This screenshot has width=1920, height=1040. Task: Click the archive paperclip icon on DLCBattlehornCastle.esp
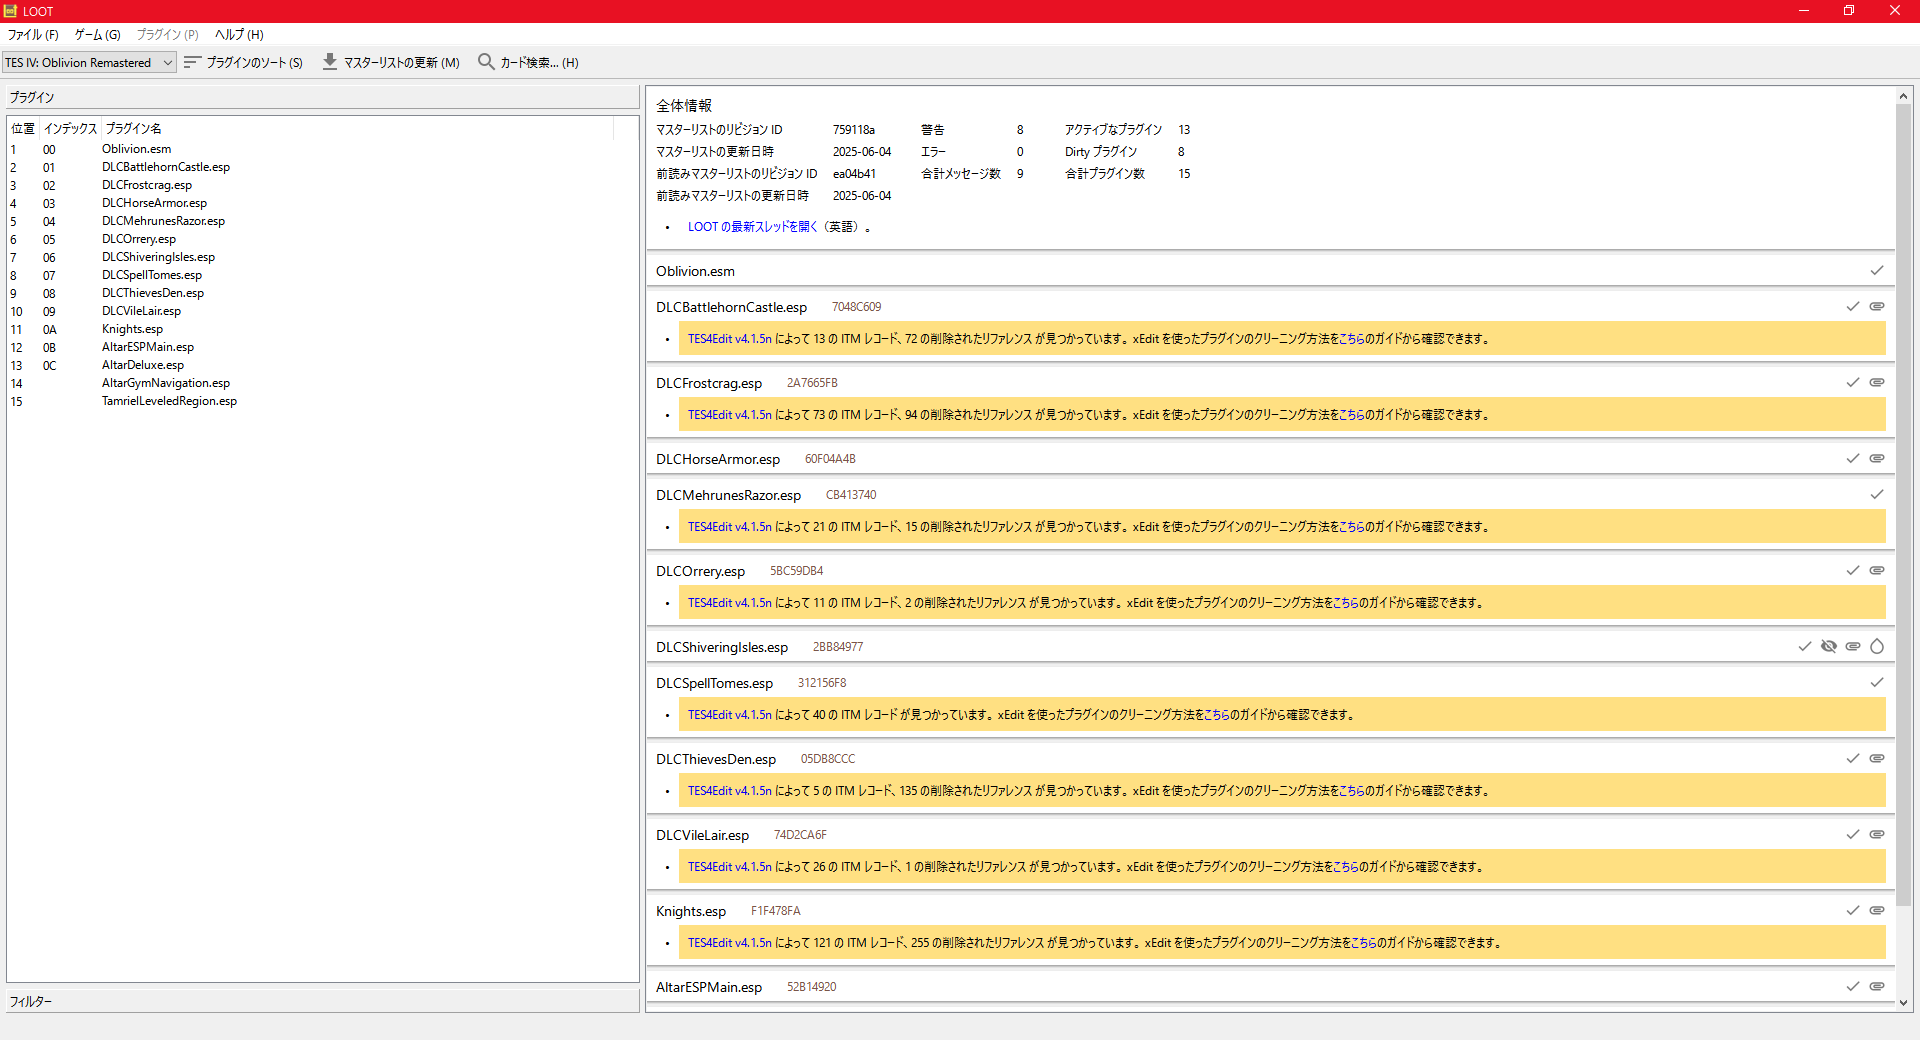1877,307
